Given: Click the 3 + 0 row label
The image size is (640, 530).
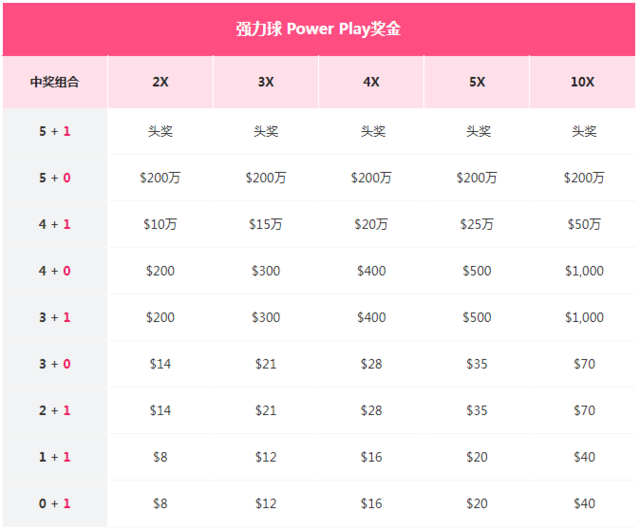Looking at the screenshot, I should (x=55, y=364).
